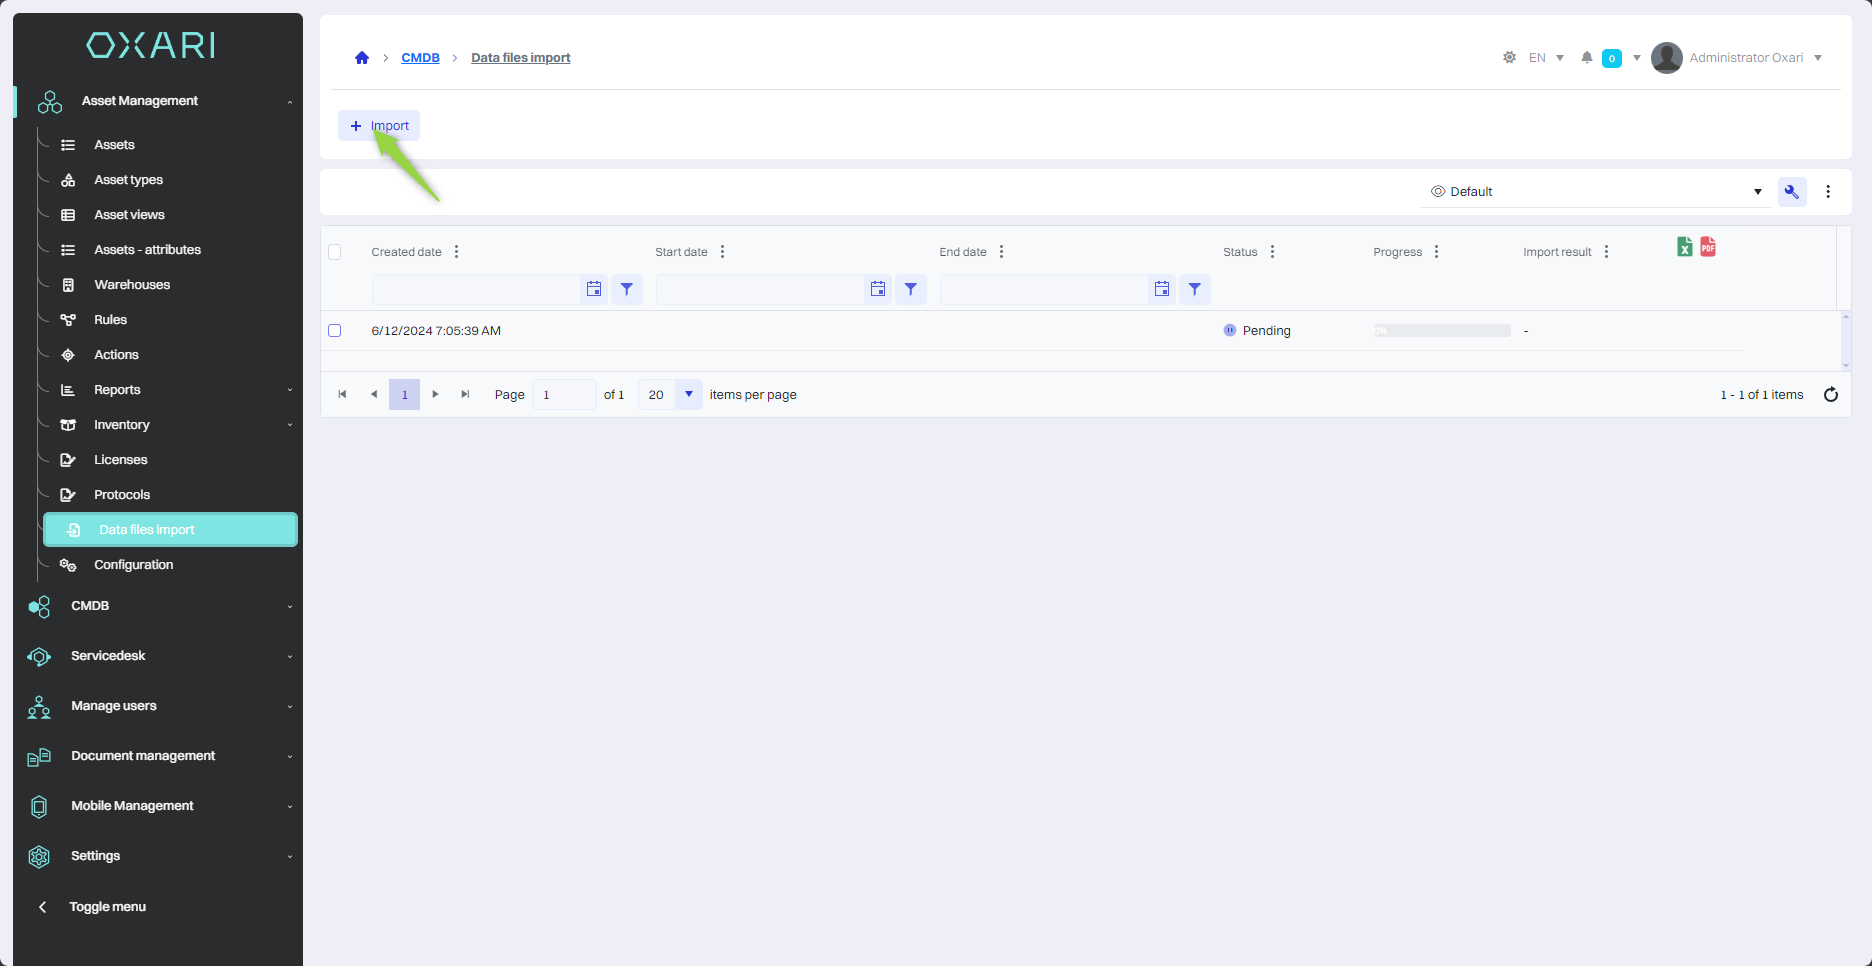Apply the End date filter icon
Image resolution: width=1872 pixels, height=966 pixels.
click(x=1195, y=289)
